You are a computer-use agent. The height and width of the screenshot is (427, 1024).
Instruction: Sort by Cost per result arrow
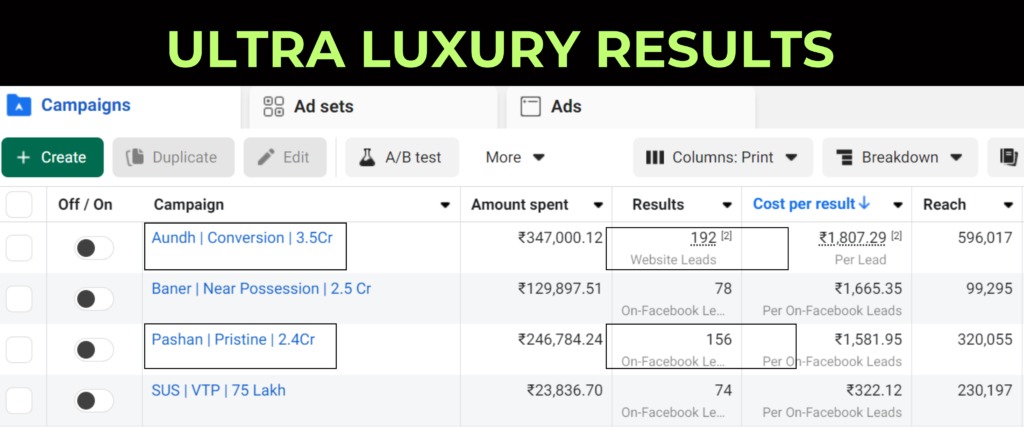pyautogui.click(x=864, y=204)
